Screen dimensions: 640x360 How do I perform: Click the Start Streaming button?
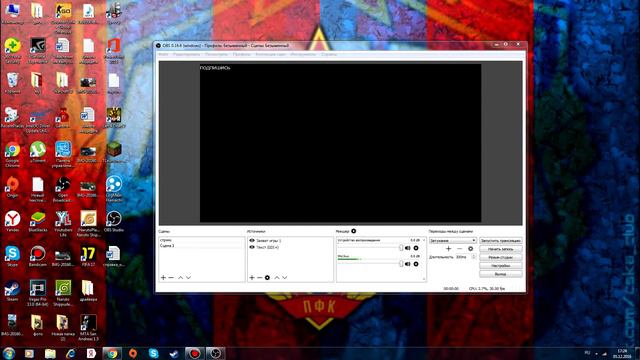click(501, 241)
